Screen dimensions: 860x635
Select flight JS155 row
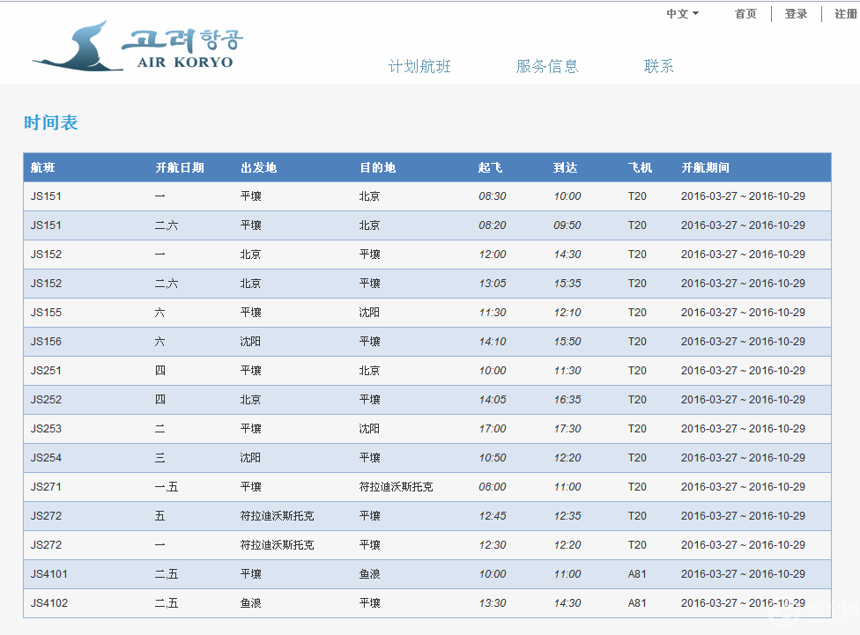47,313
